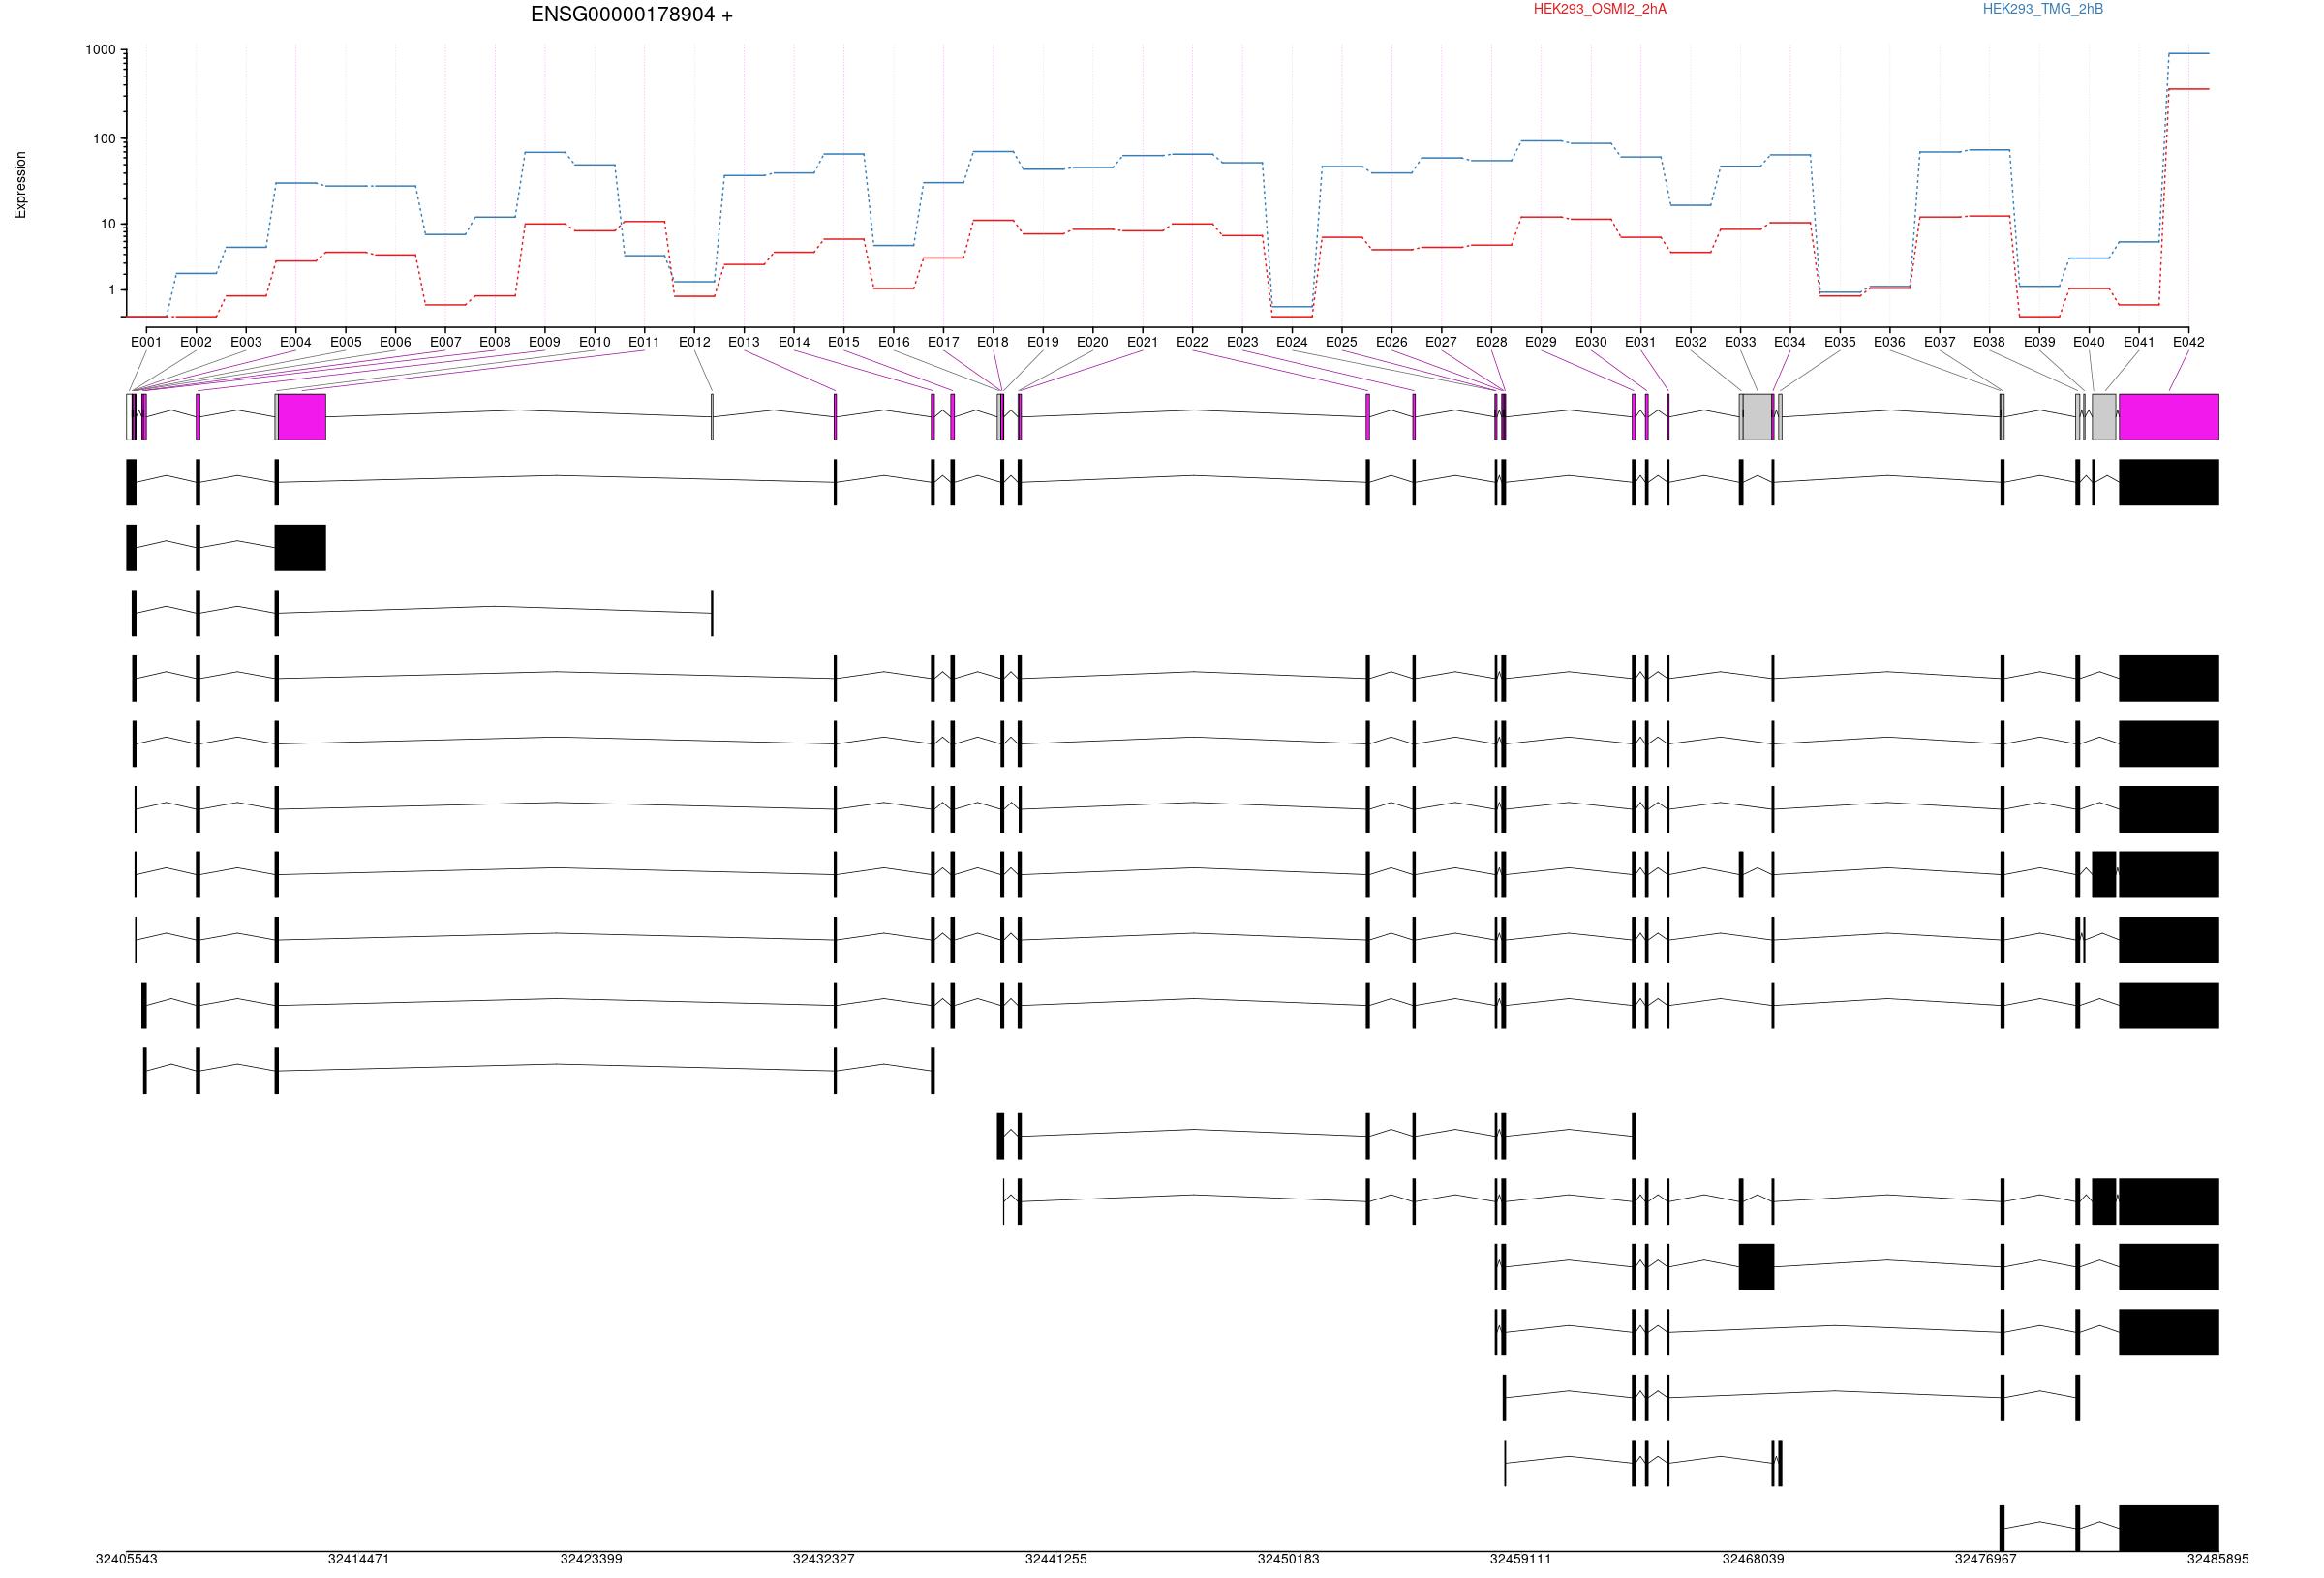Click exon label E005
The height and width of the screenshot is (1578, 2324).
(345, 342)
